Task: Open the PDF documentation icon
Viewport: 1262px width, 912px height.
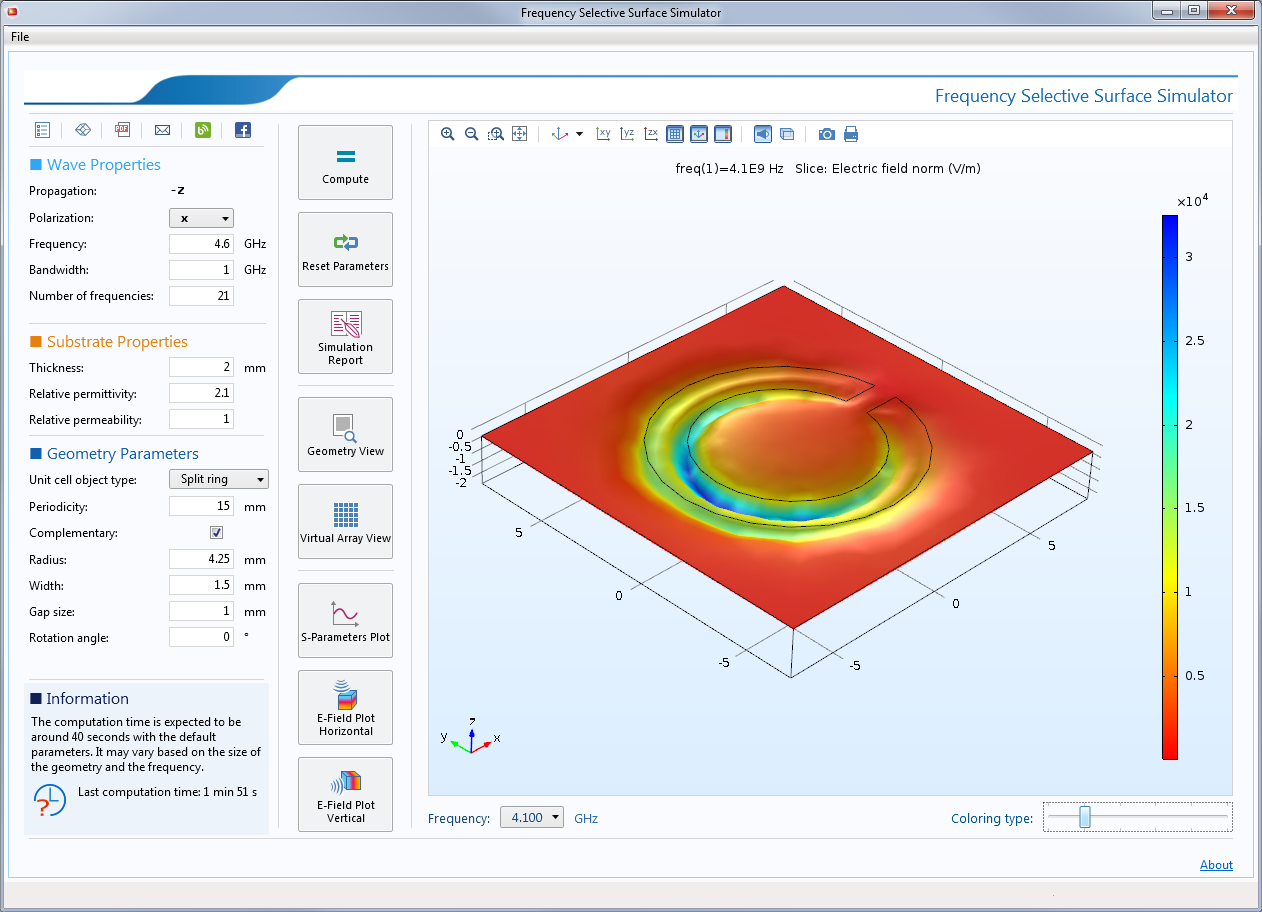Action: coord(122,130)
